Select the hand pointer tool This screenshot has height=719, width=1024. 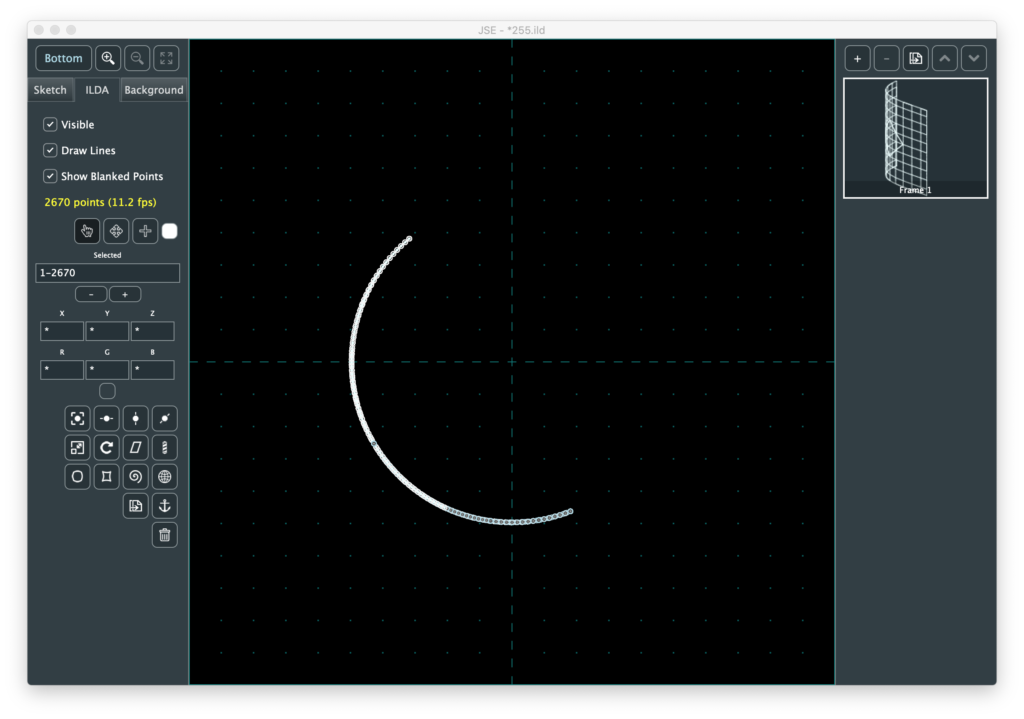click(x=87, y=231)
